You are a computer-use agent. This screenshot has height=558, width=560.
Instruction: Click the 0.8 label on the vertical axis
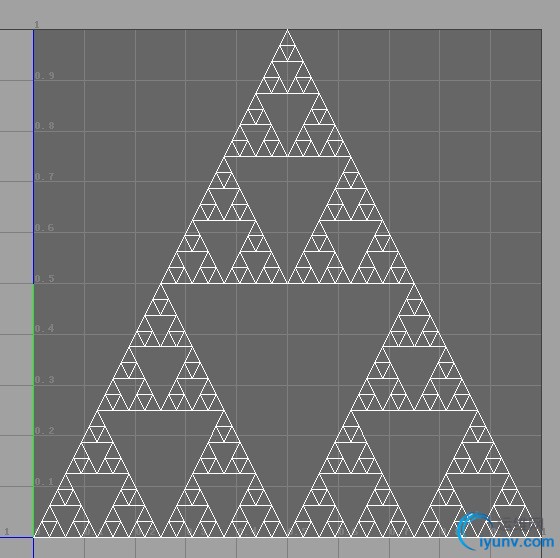pos(45,126)
